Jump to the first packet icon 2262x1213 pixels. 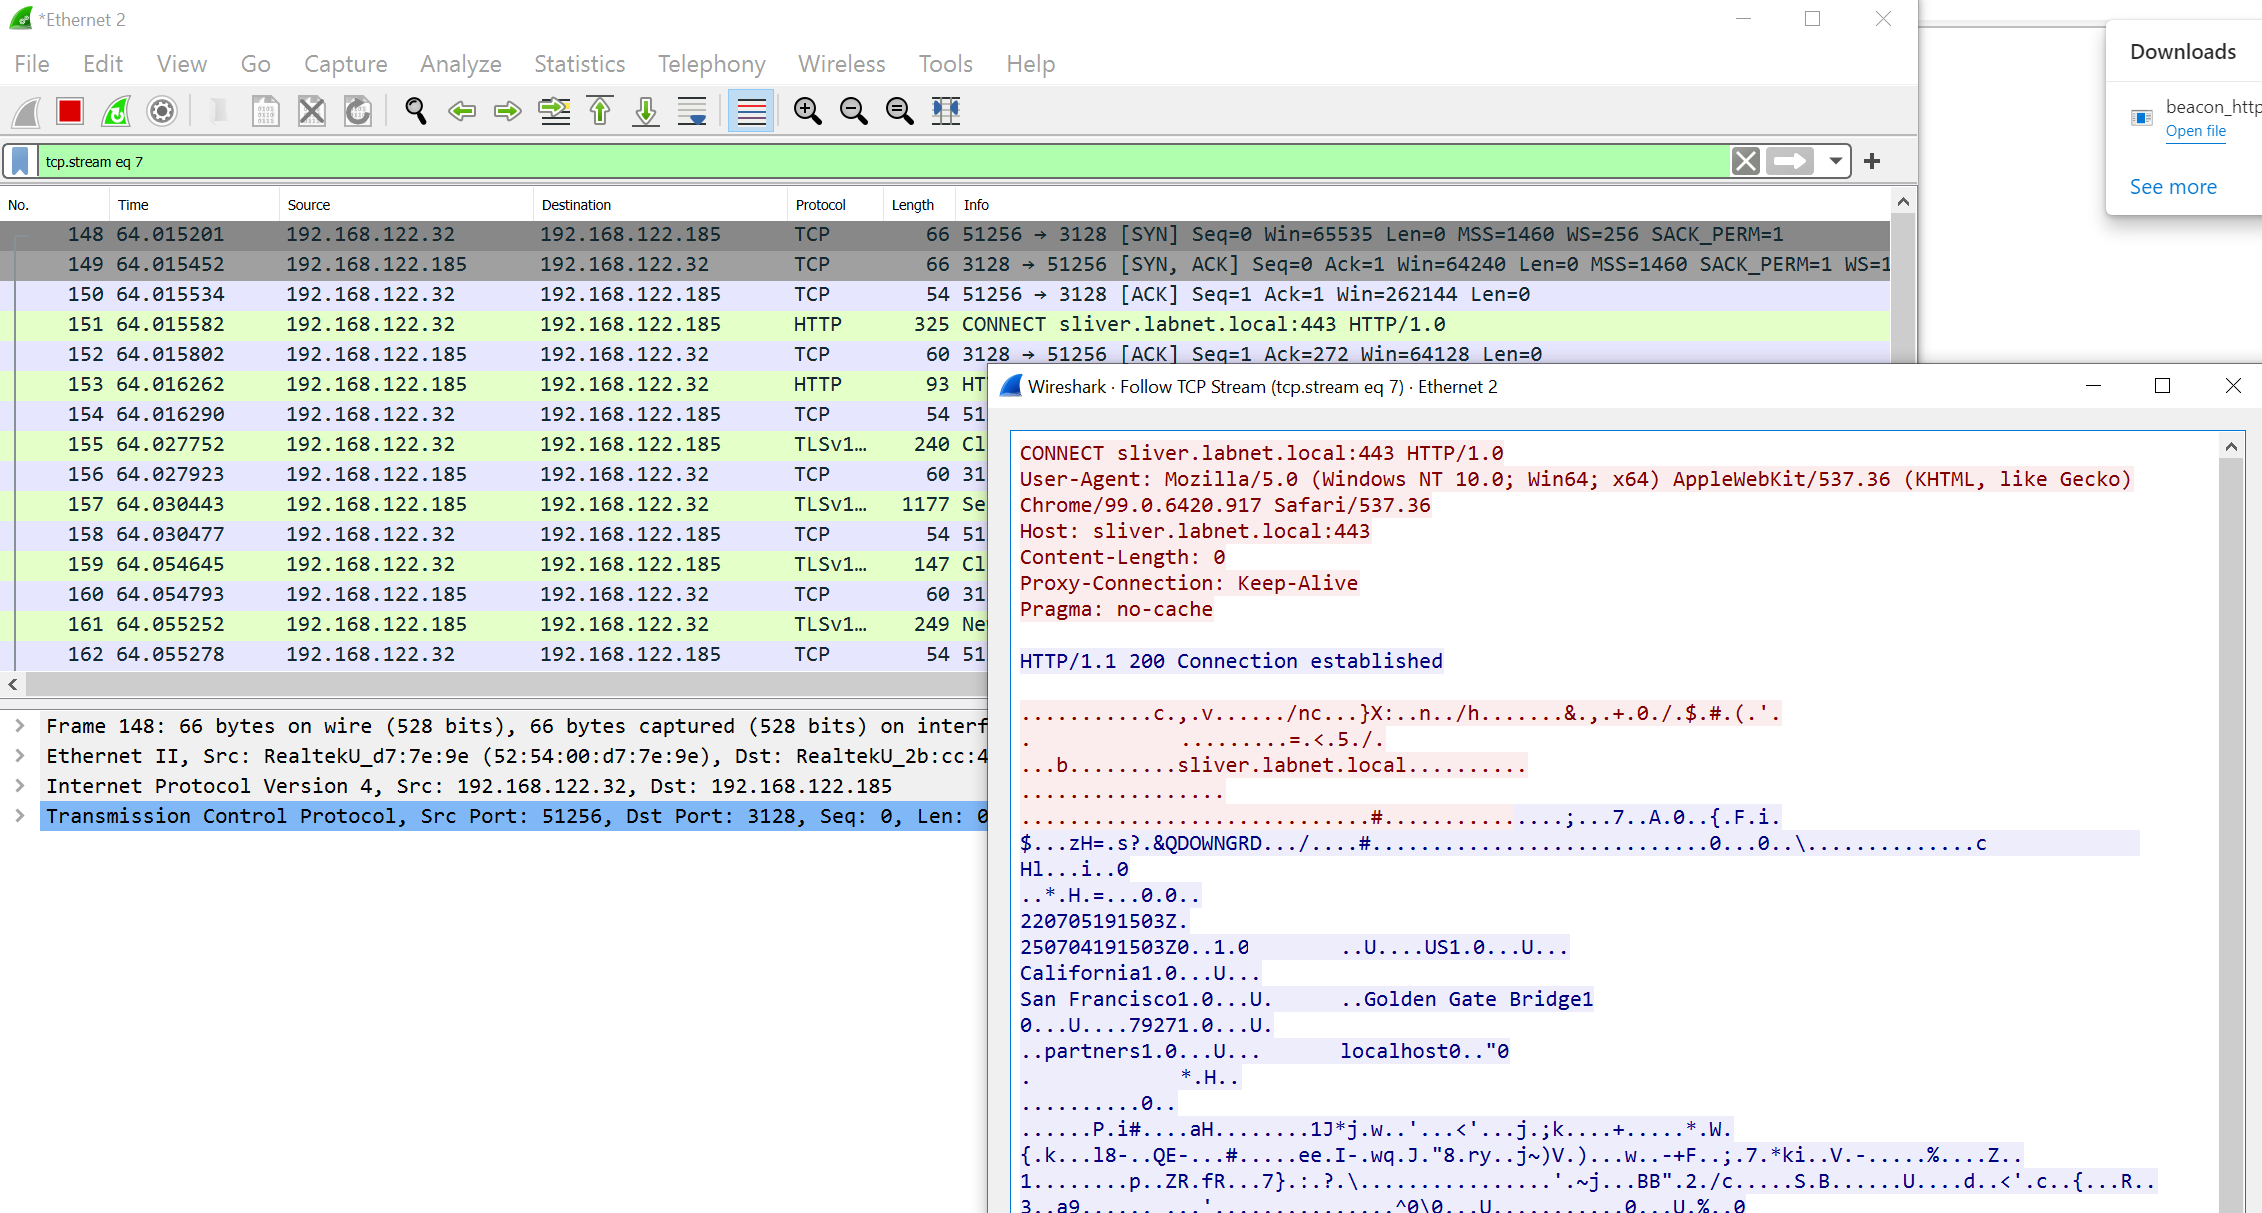tap(600, 111)
